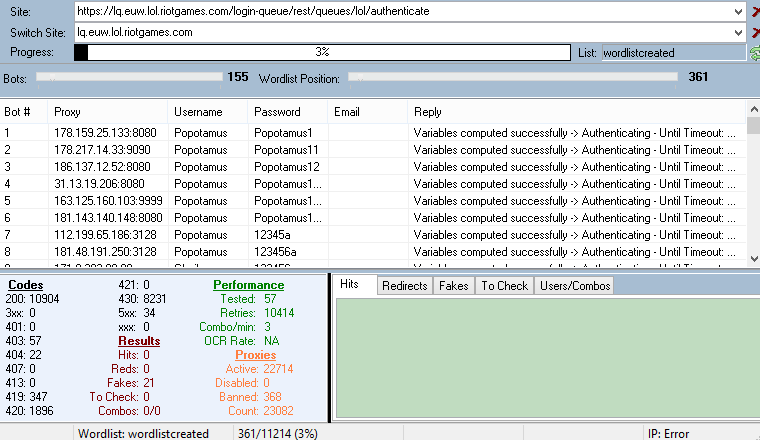Screen dimensions: 760x440
Task: Click the Active 22714 proxies value
Action: tap(278, 369)
